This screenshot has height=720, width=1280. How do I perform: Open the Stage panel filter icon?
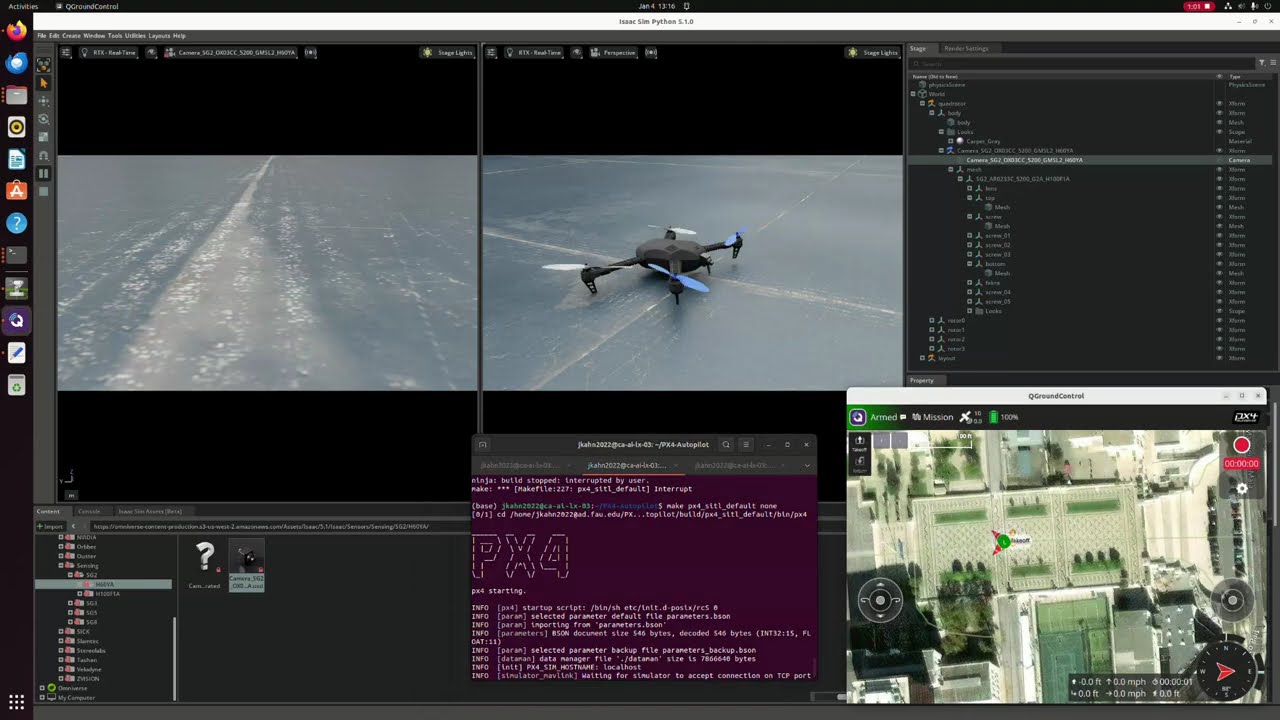[1262, 63]
